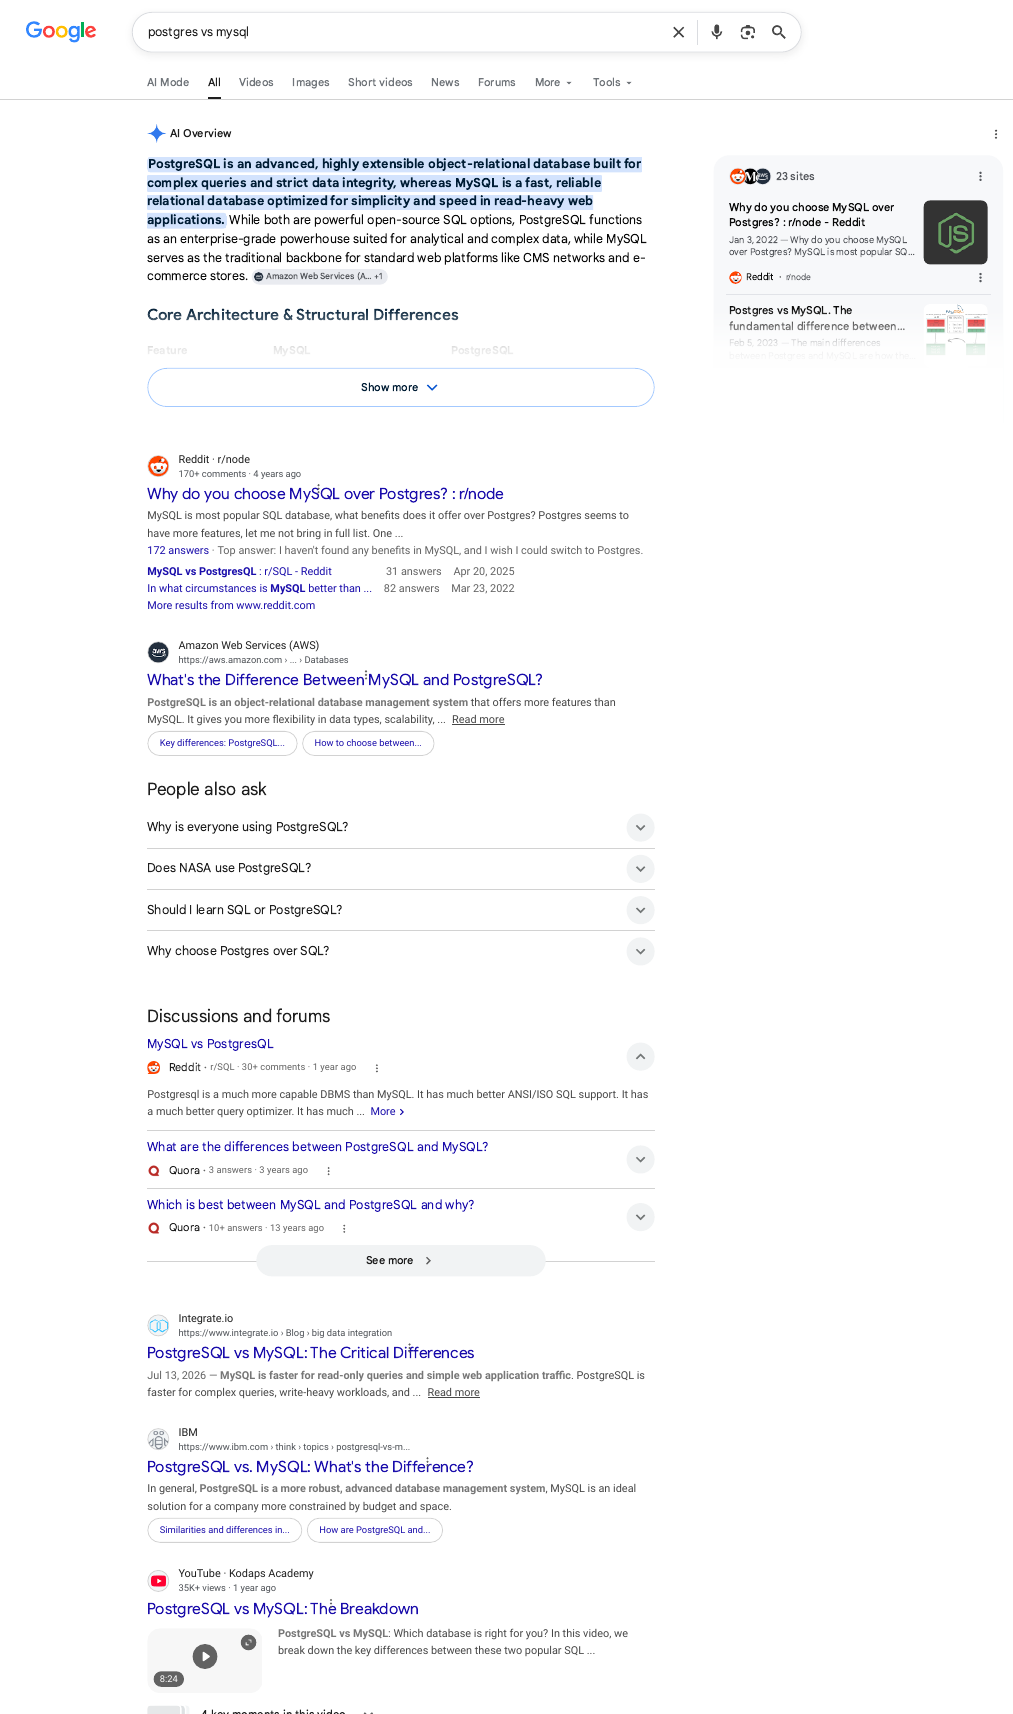Open the Forums tab
Viewport: 1013px width, 1714px height.
tap(497, 82)
